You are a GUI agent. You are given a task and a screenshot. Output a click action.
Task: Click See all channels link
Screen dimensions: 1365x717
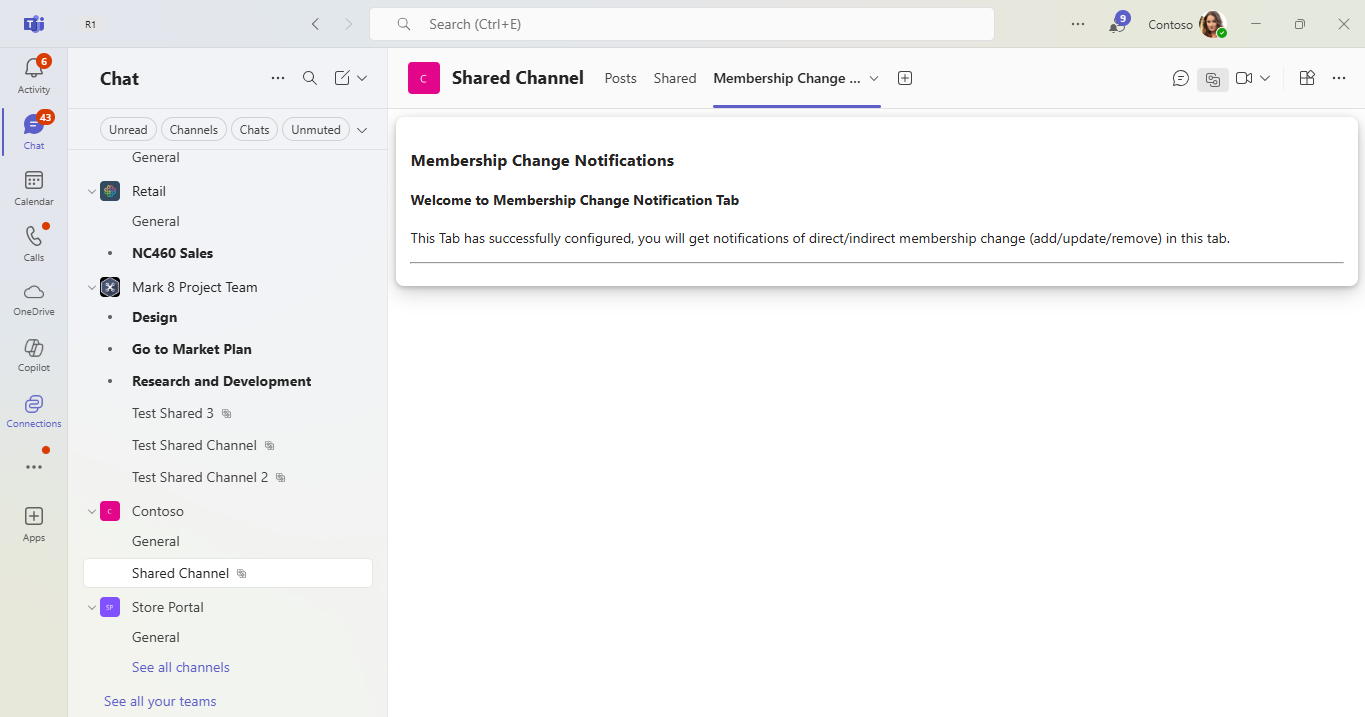[x=181, y=667]
